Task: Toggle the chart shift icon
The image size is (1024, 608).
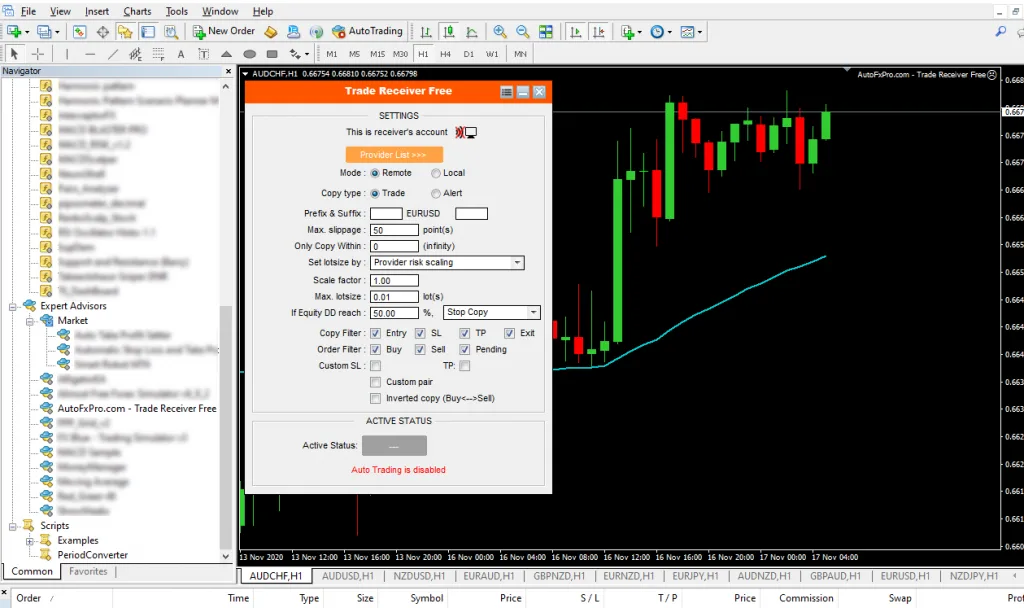Action: 598,31
